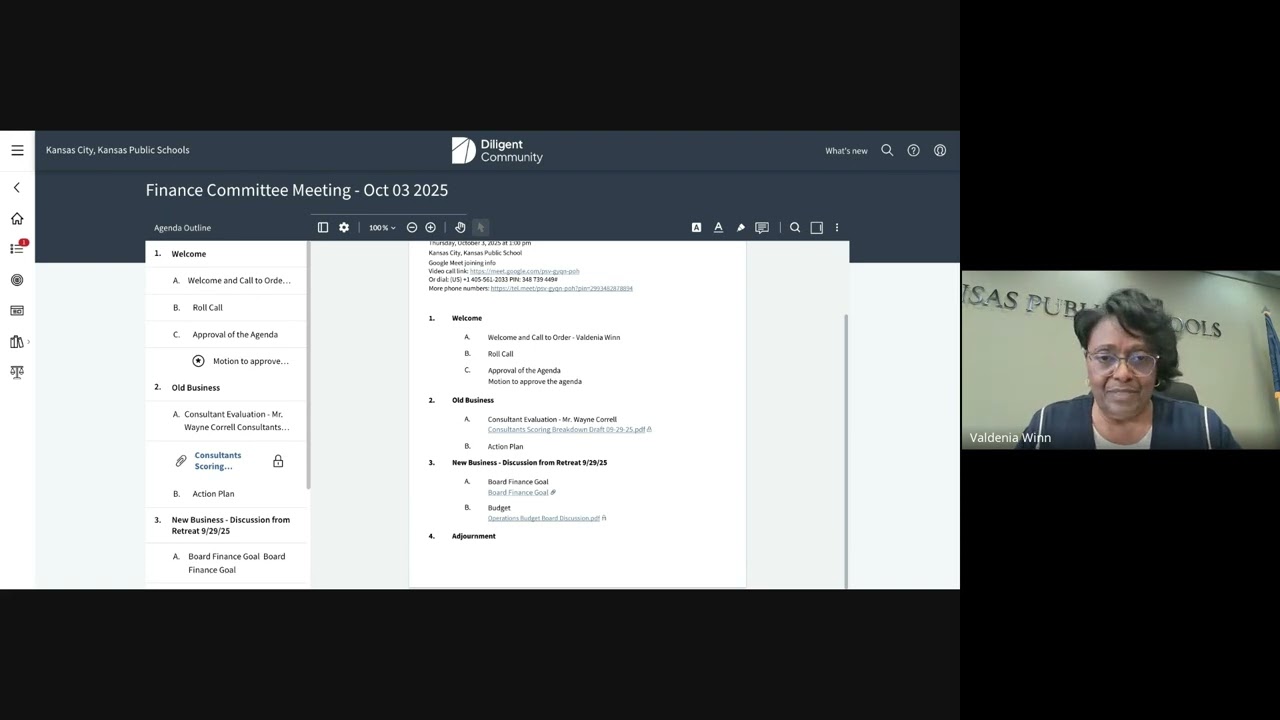Image resolution: width=1280 pixels, height=720 pixels.
Task: Open 'Consultants Scoring…' attachment in outline
Action: 218,461
